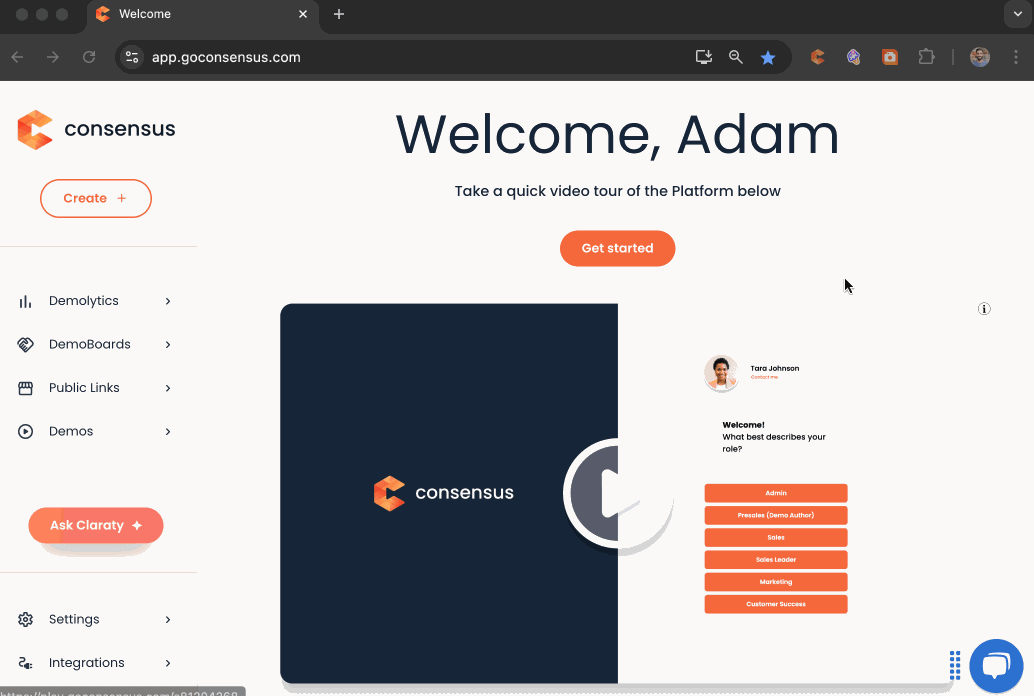Click the Tara Johnson name text
Screen dimensions: 1034x696
[775, 369]
